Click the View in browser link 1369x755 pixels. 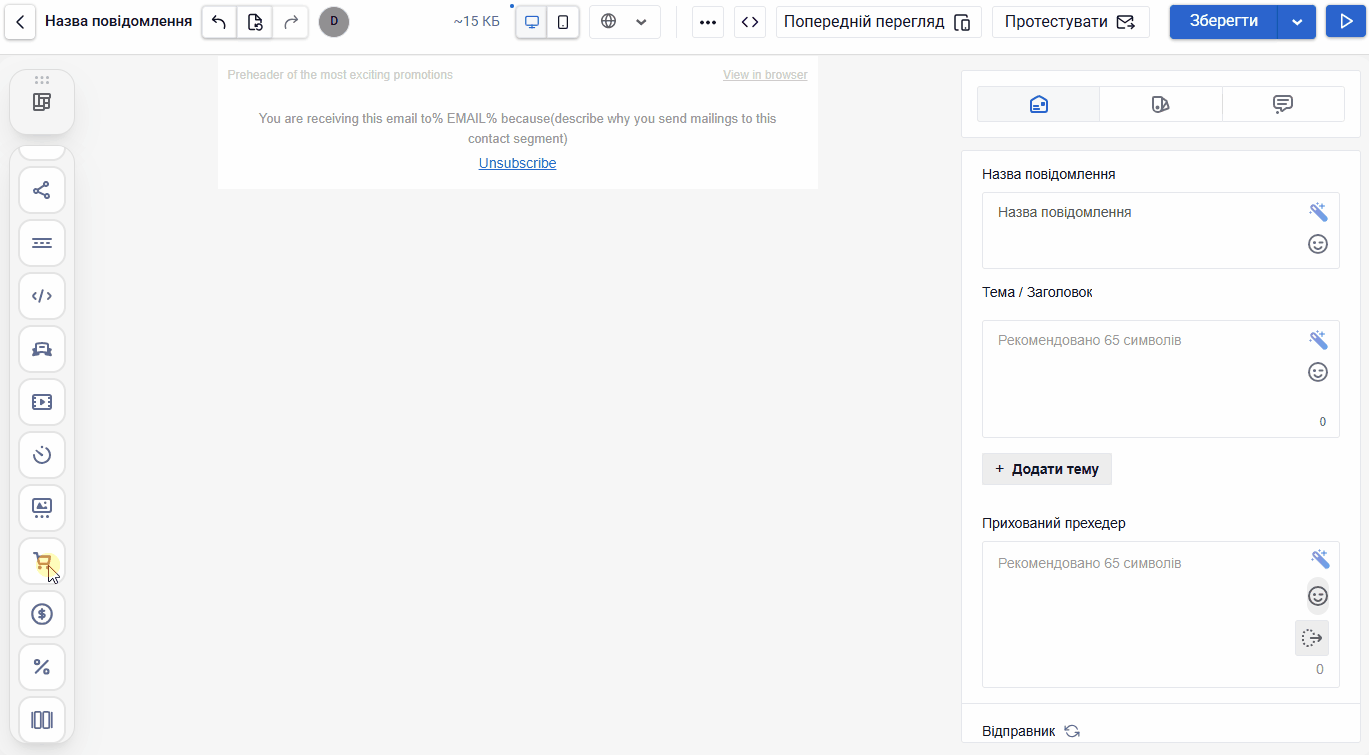(765, 75)
